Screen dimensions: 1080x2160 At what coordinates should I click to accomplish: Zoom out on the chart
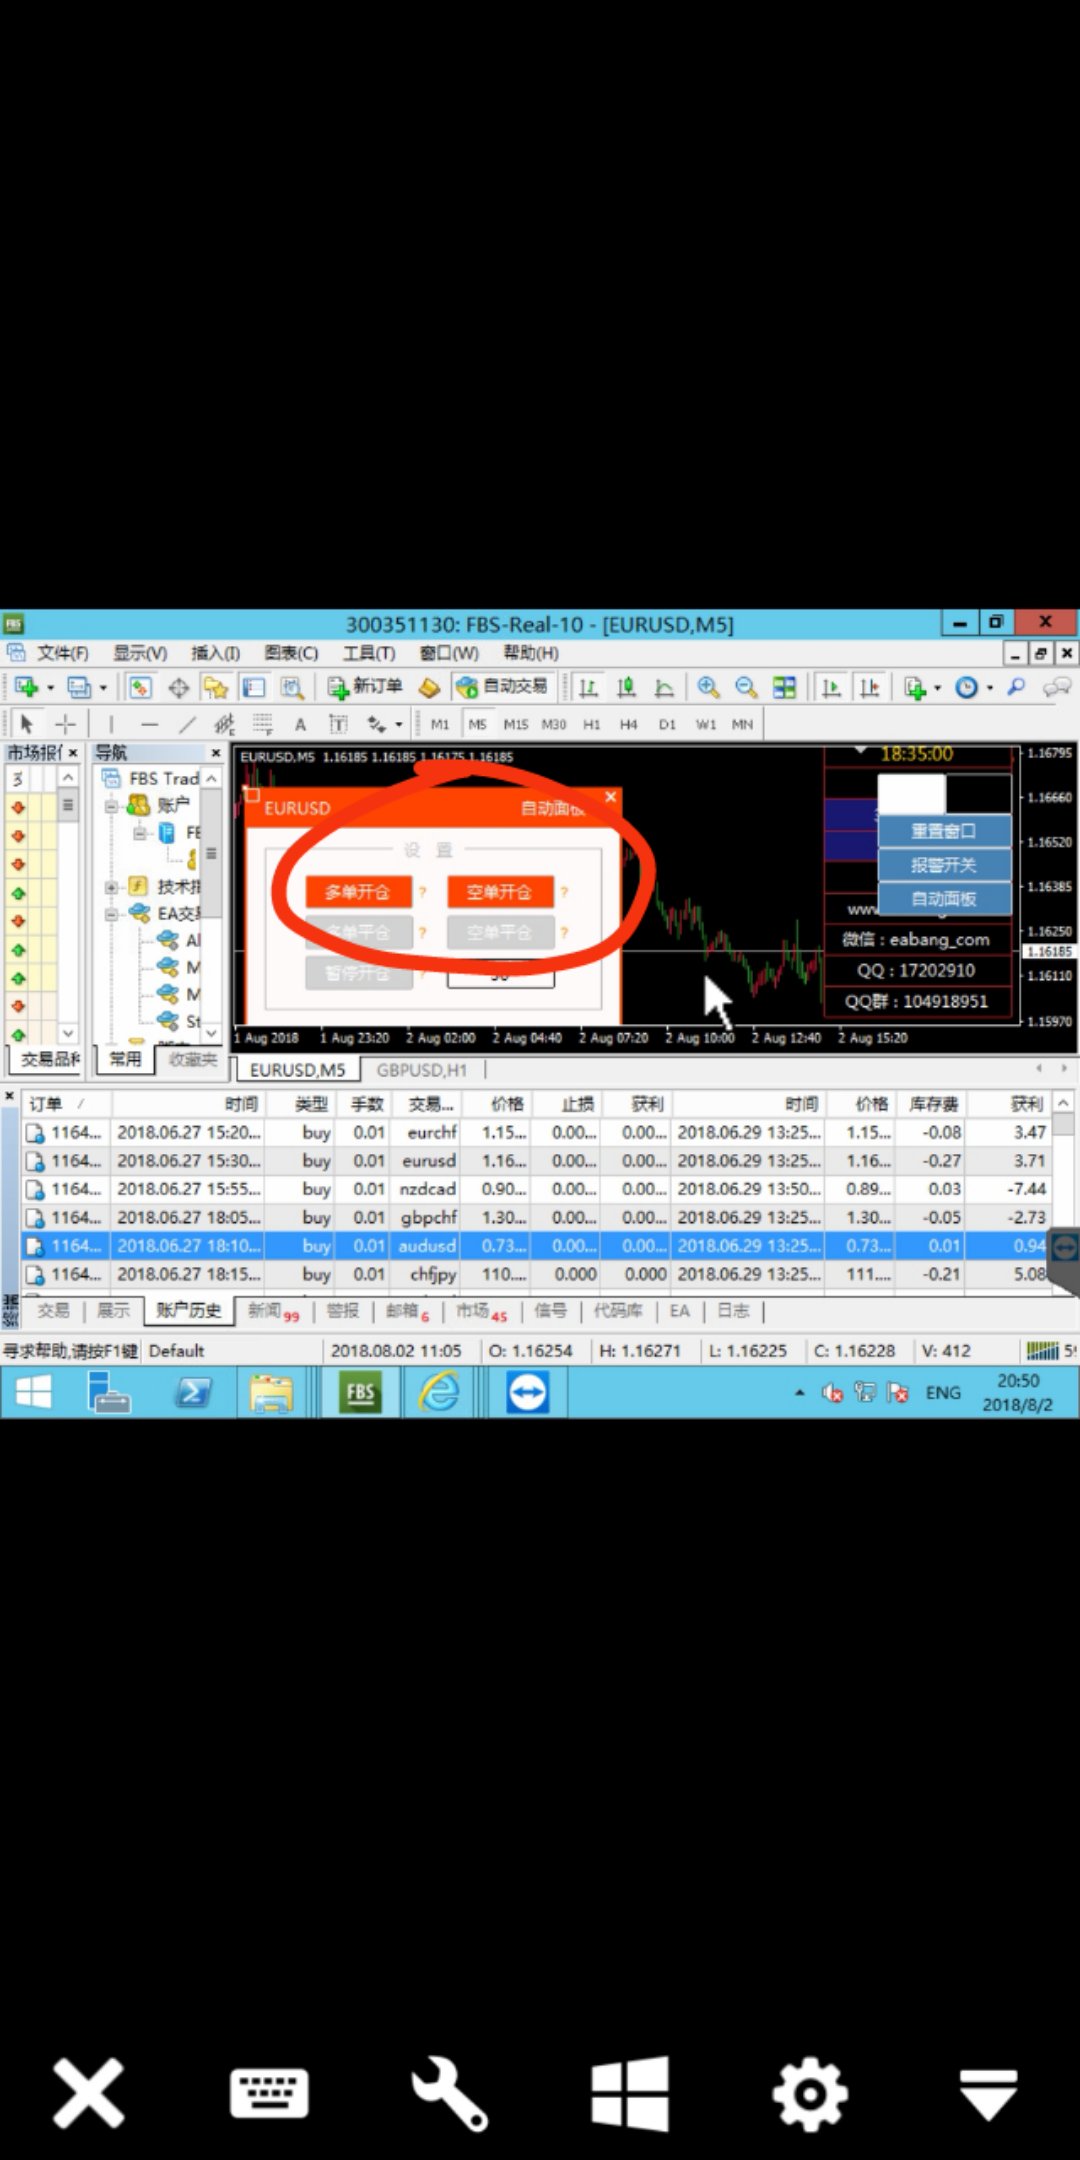click(x=746, y=687)
